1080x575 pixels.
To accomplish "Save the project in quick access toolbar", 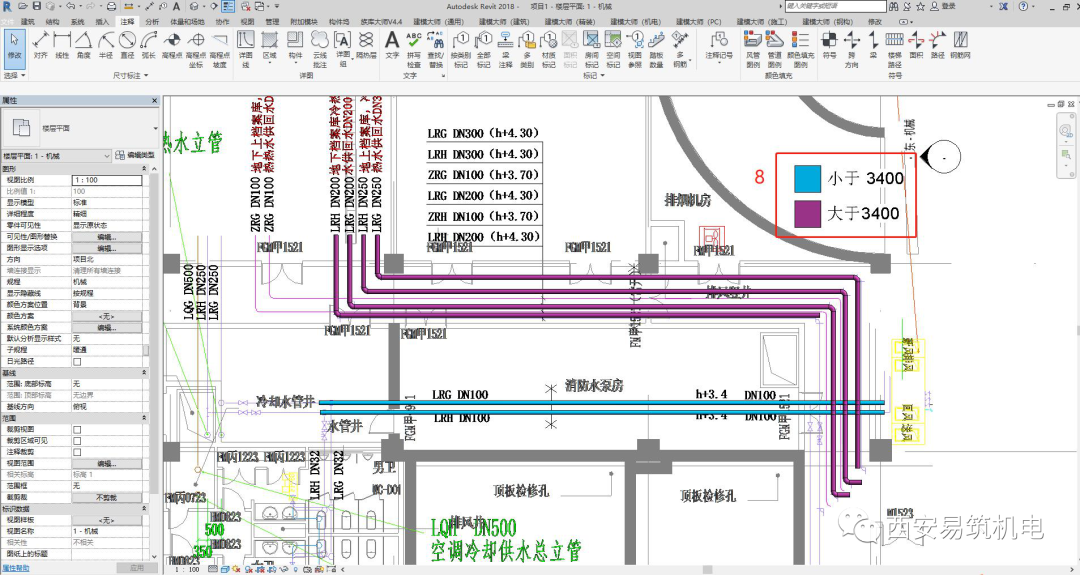I will point(37,6).
